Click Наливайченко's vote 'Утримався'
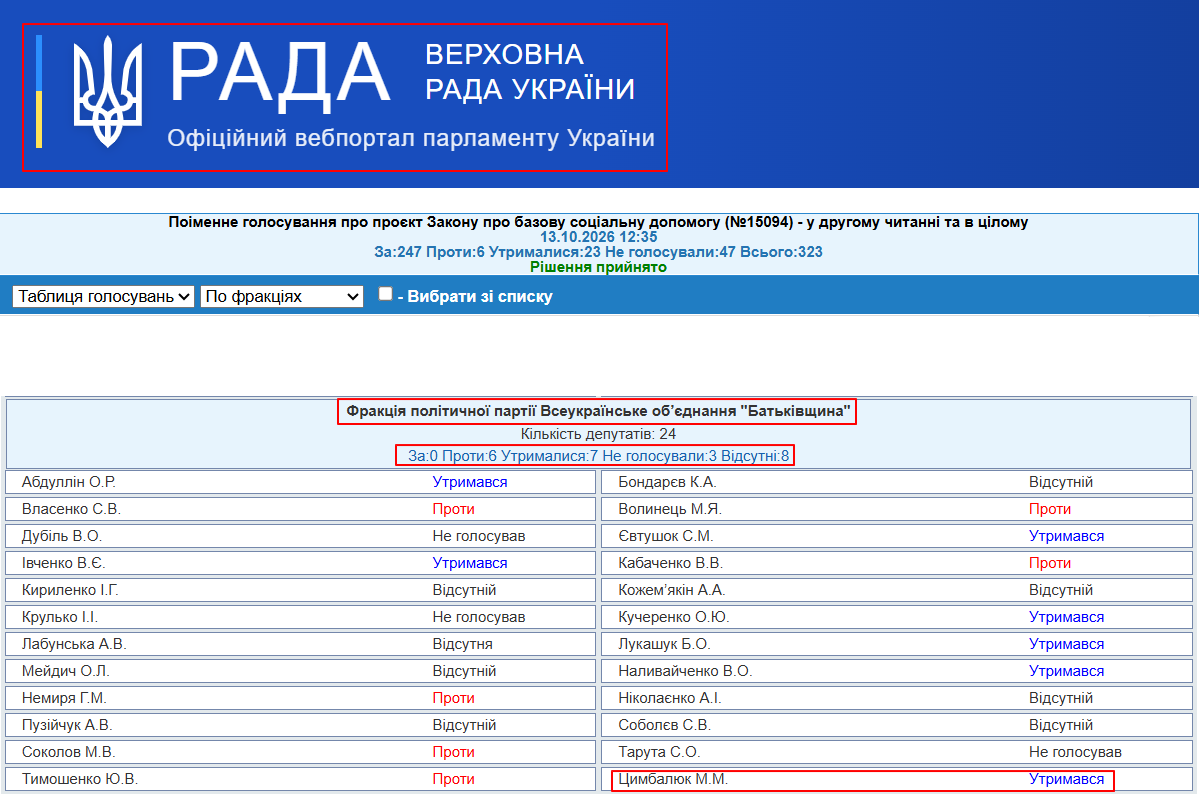The width and height of the screenshot is (1199, 794). (x=1066, y=671)
